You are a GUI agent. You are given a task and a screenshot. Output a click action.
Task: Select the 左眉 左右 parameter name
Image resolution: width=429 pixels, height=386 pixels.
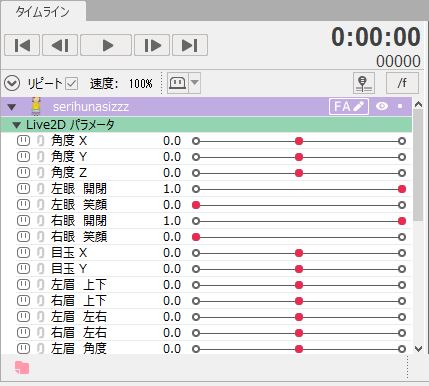79,317
